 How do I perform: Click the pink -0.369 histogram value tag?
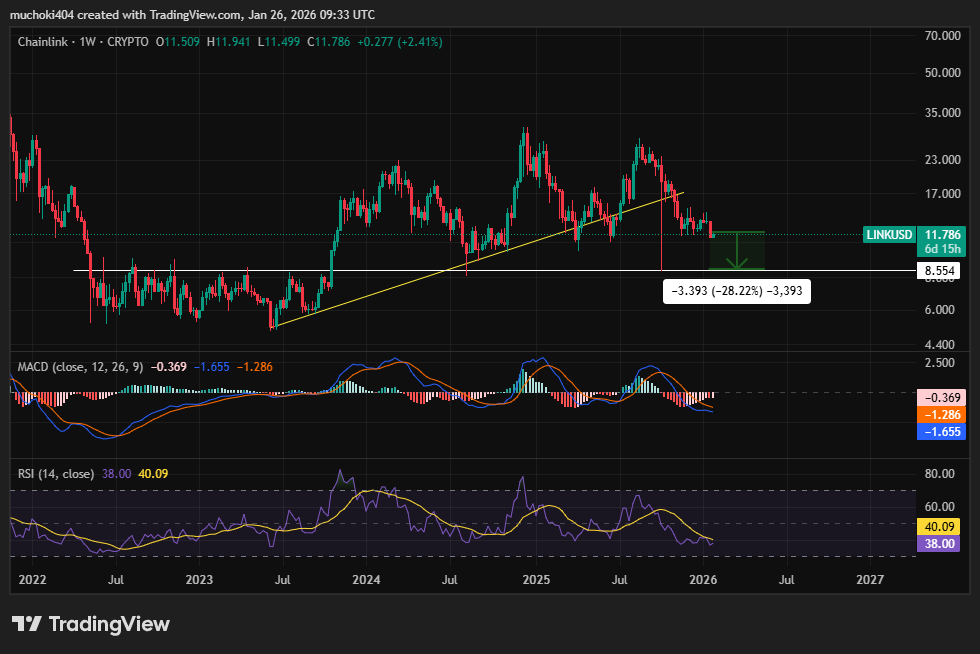point(940,397)
